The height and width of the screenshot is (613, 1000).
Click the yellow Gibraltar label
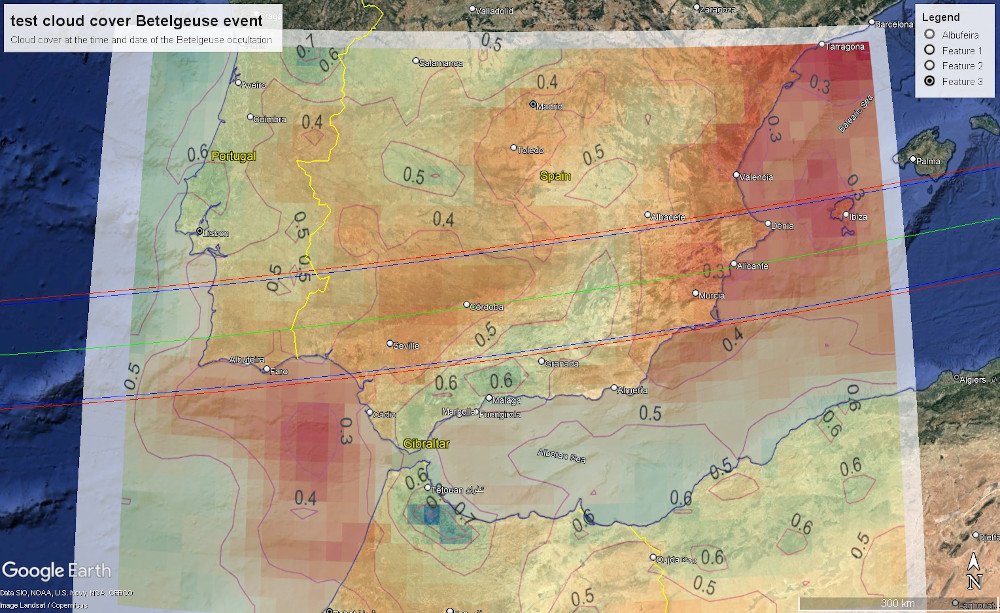point(427,443)
